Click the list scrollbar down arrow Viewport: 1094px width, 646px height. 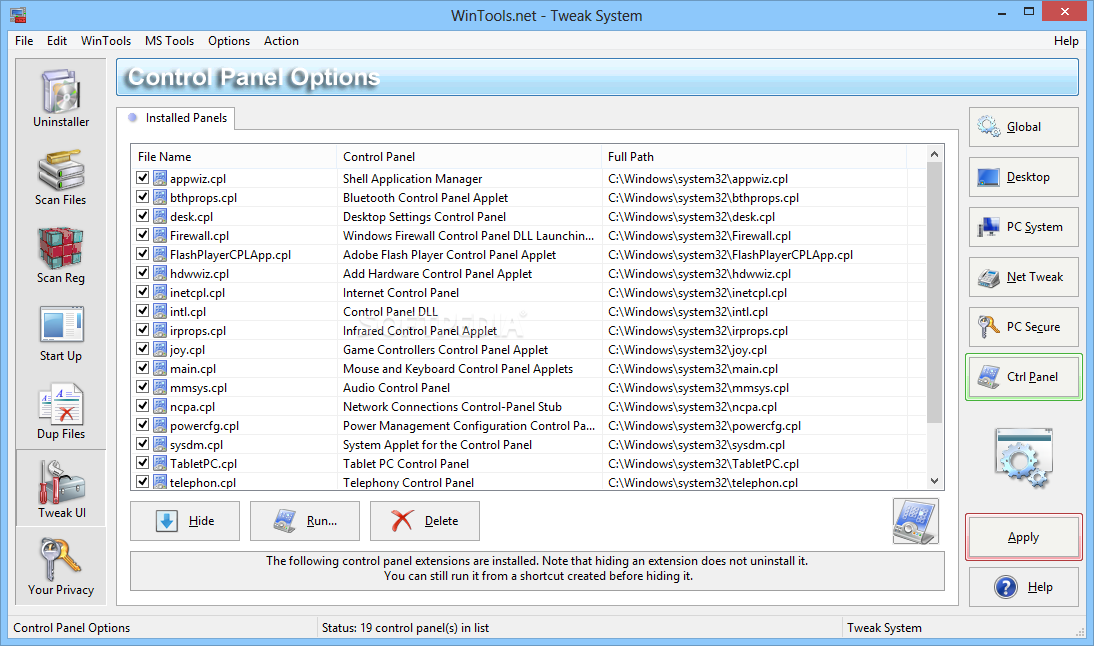coord(934,481)
